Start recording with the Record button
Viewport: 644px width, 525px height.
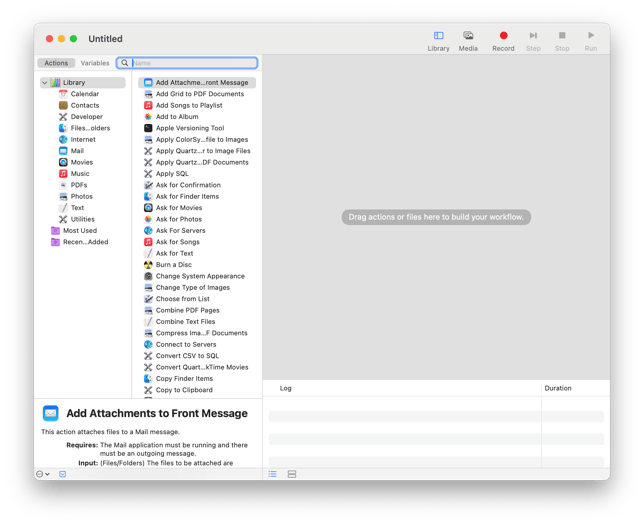click(503, 41)
